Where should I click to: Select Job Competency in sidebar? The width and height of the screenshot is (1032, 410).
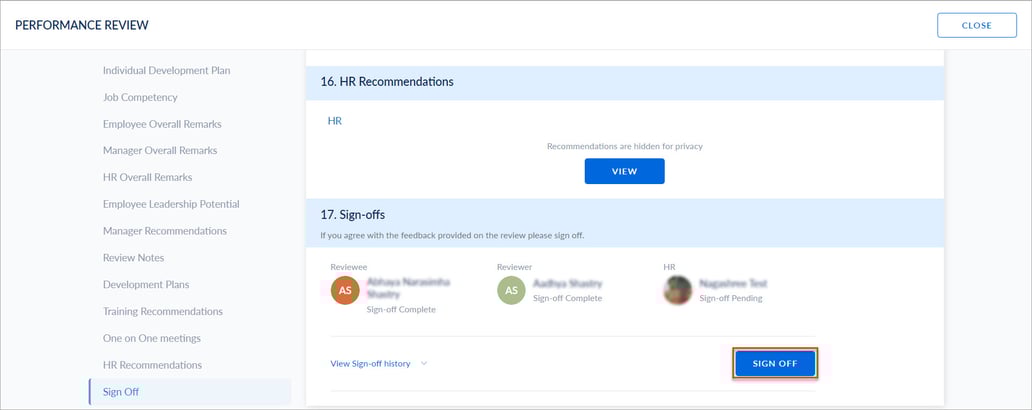pyautogui.click(x=140, y=98)
